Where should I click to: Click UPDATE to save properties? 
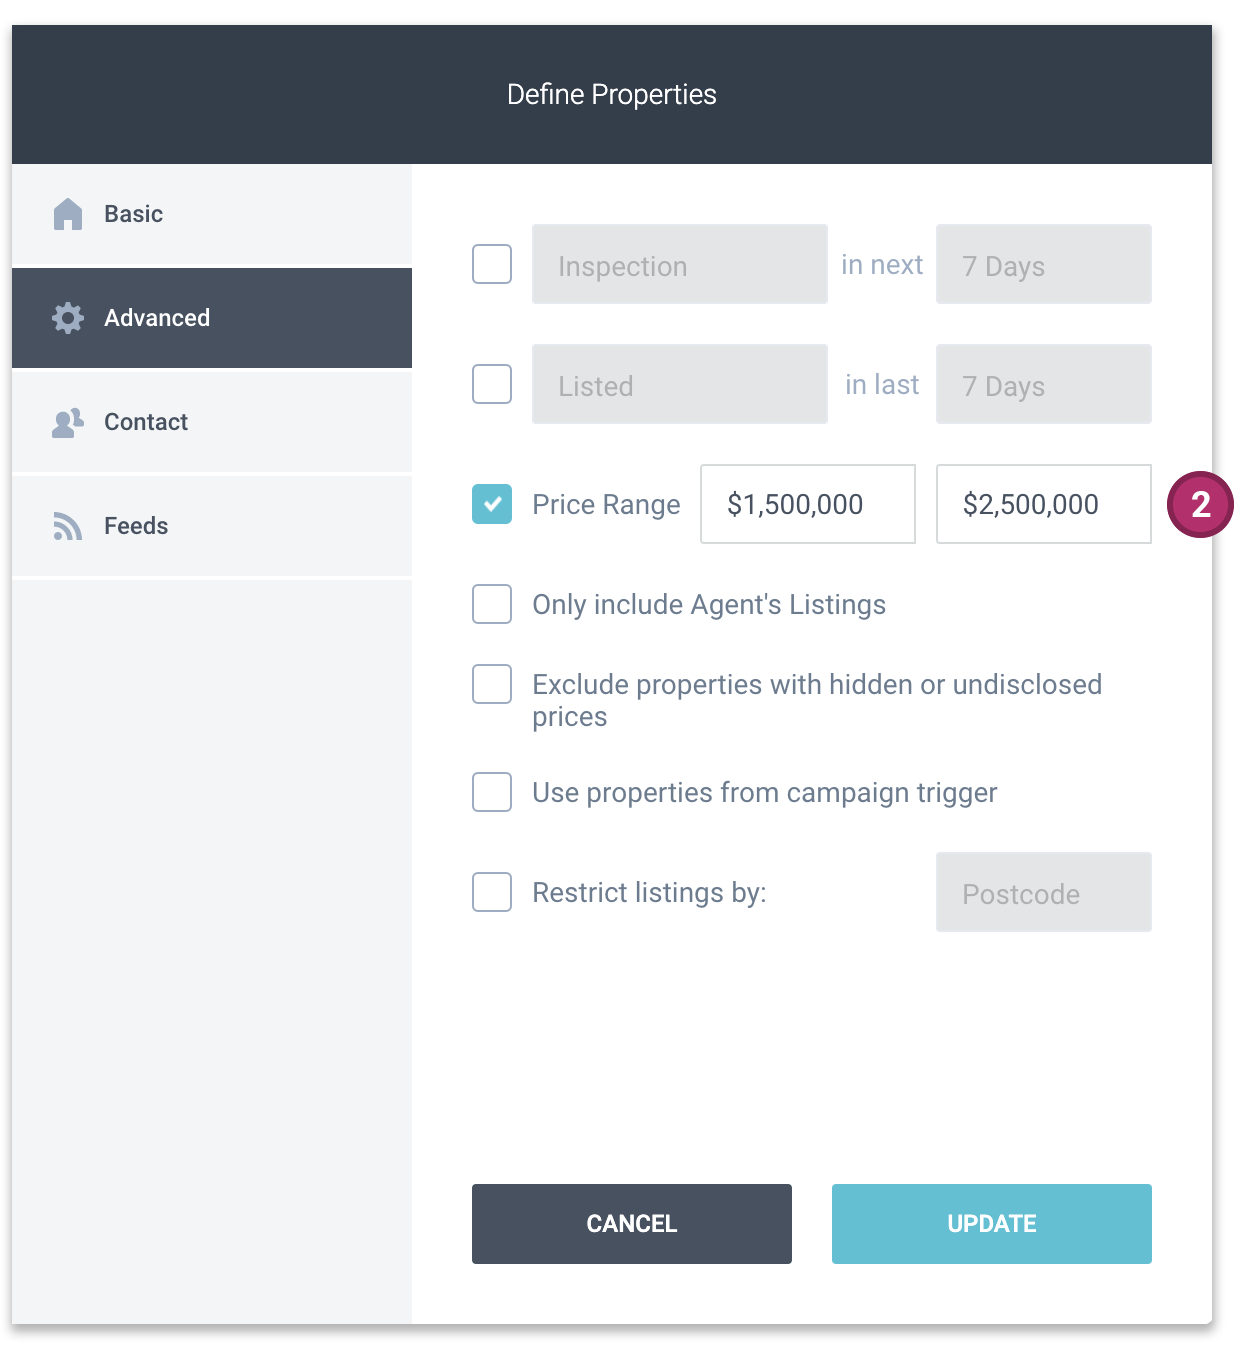tap(991, 1223)
